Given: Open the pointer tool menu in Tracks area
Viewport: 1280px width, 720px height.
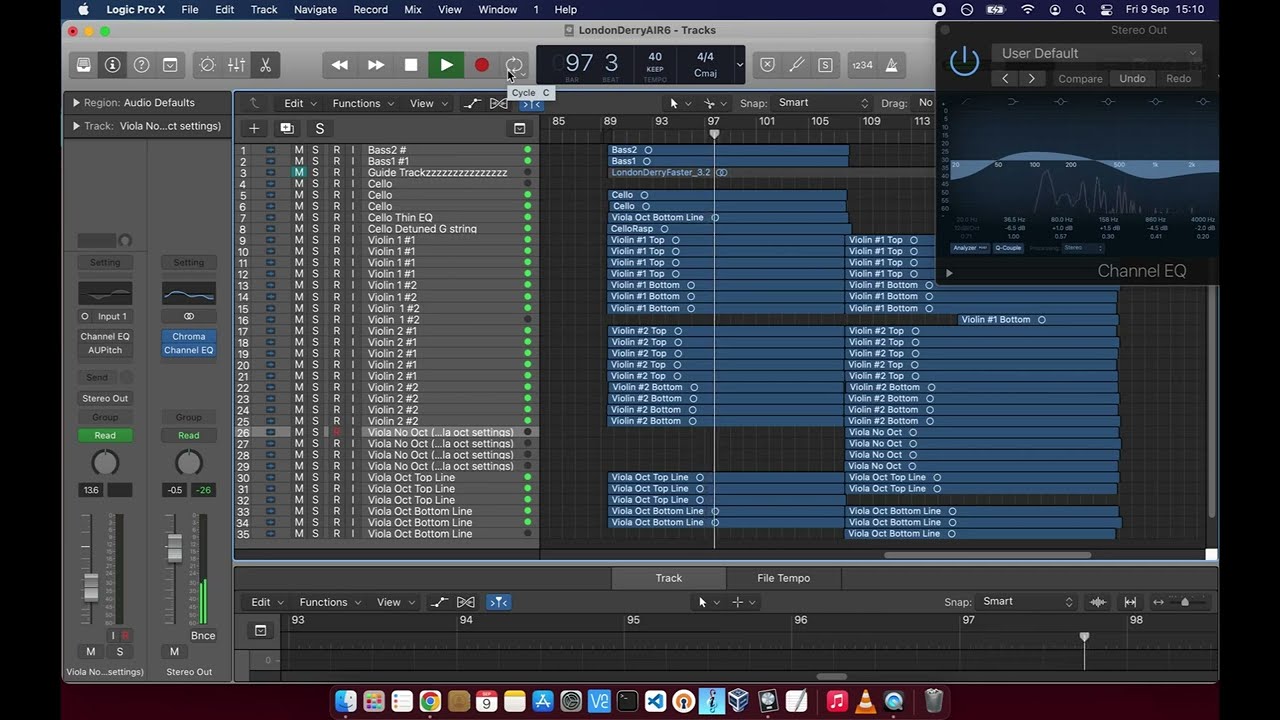Looking at the screenshot, I should click(679, 103).
